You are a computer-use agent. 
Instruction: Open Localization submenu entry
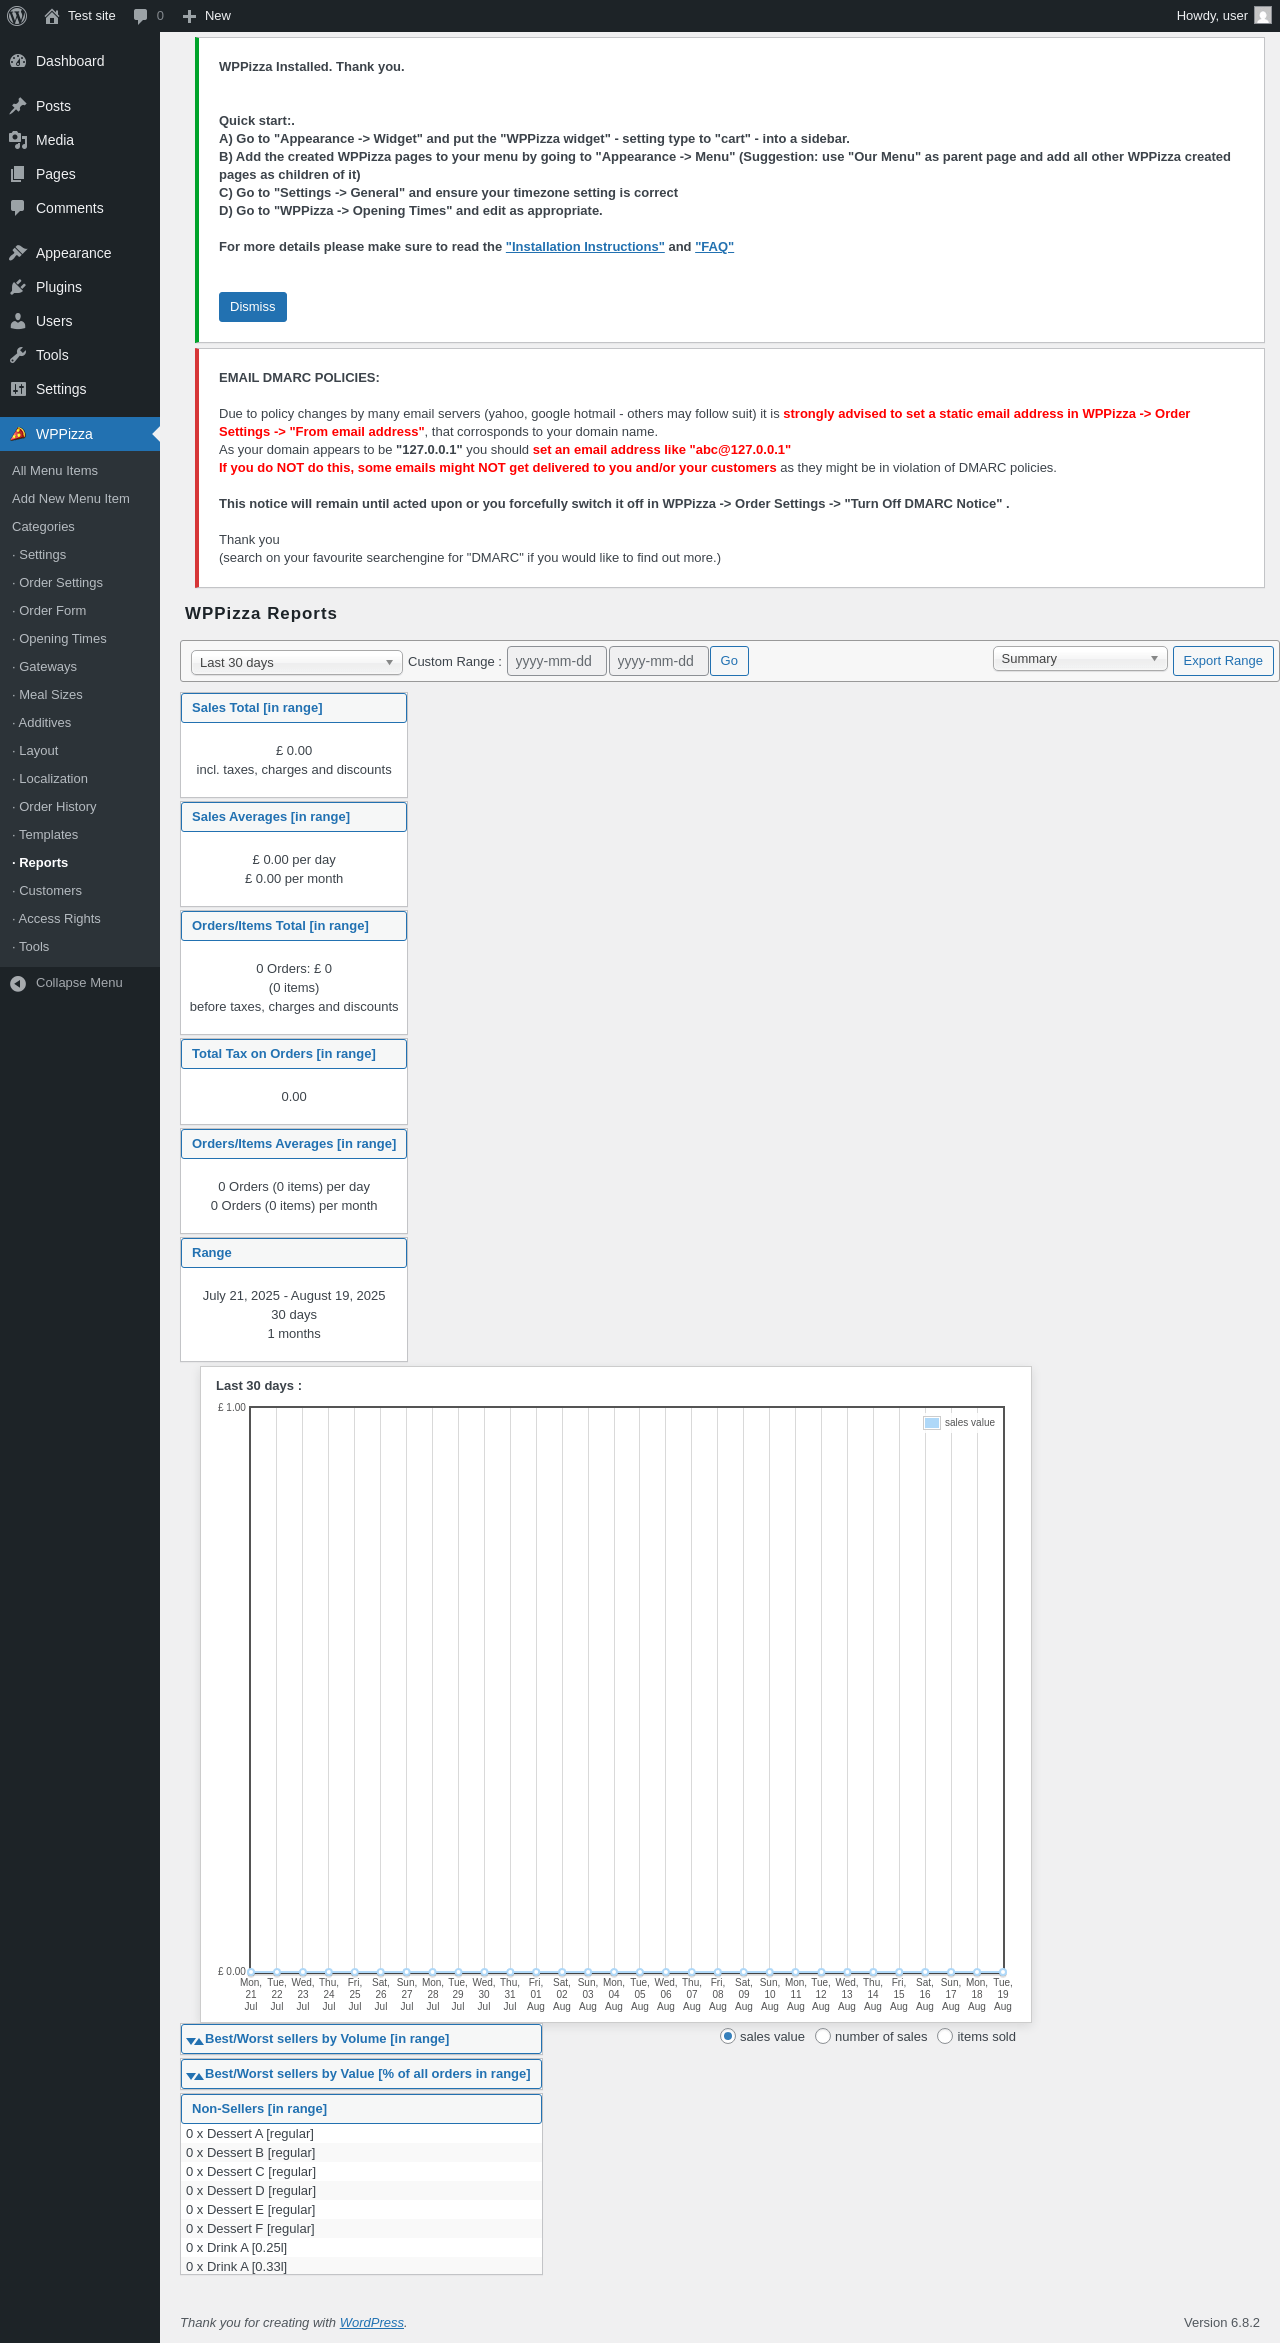[x=50, y=779]
